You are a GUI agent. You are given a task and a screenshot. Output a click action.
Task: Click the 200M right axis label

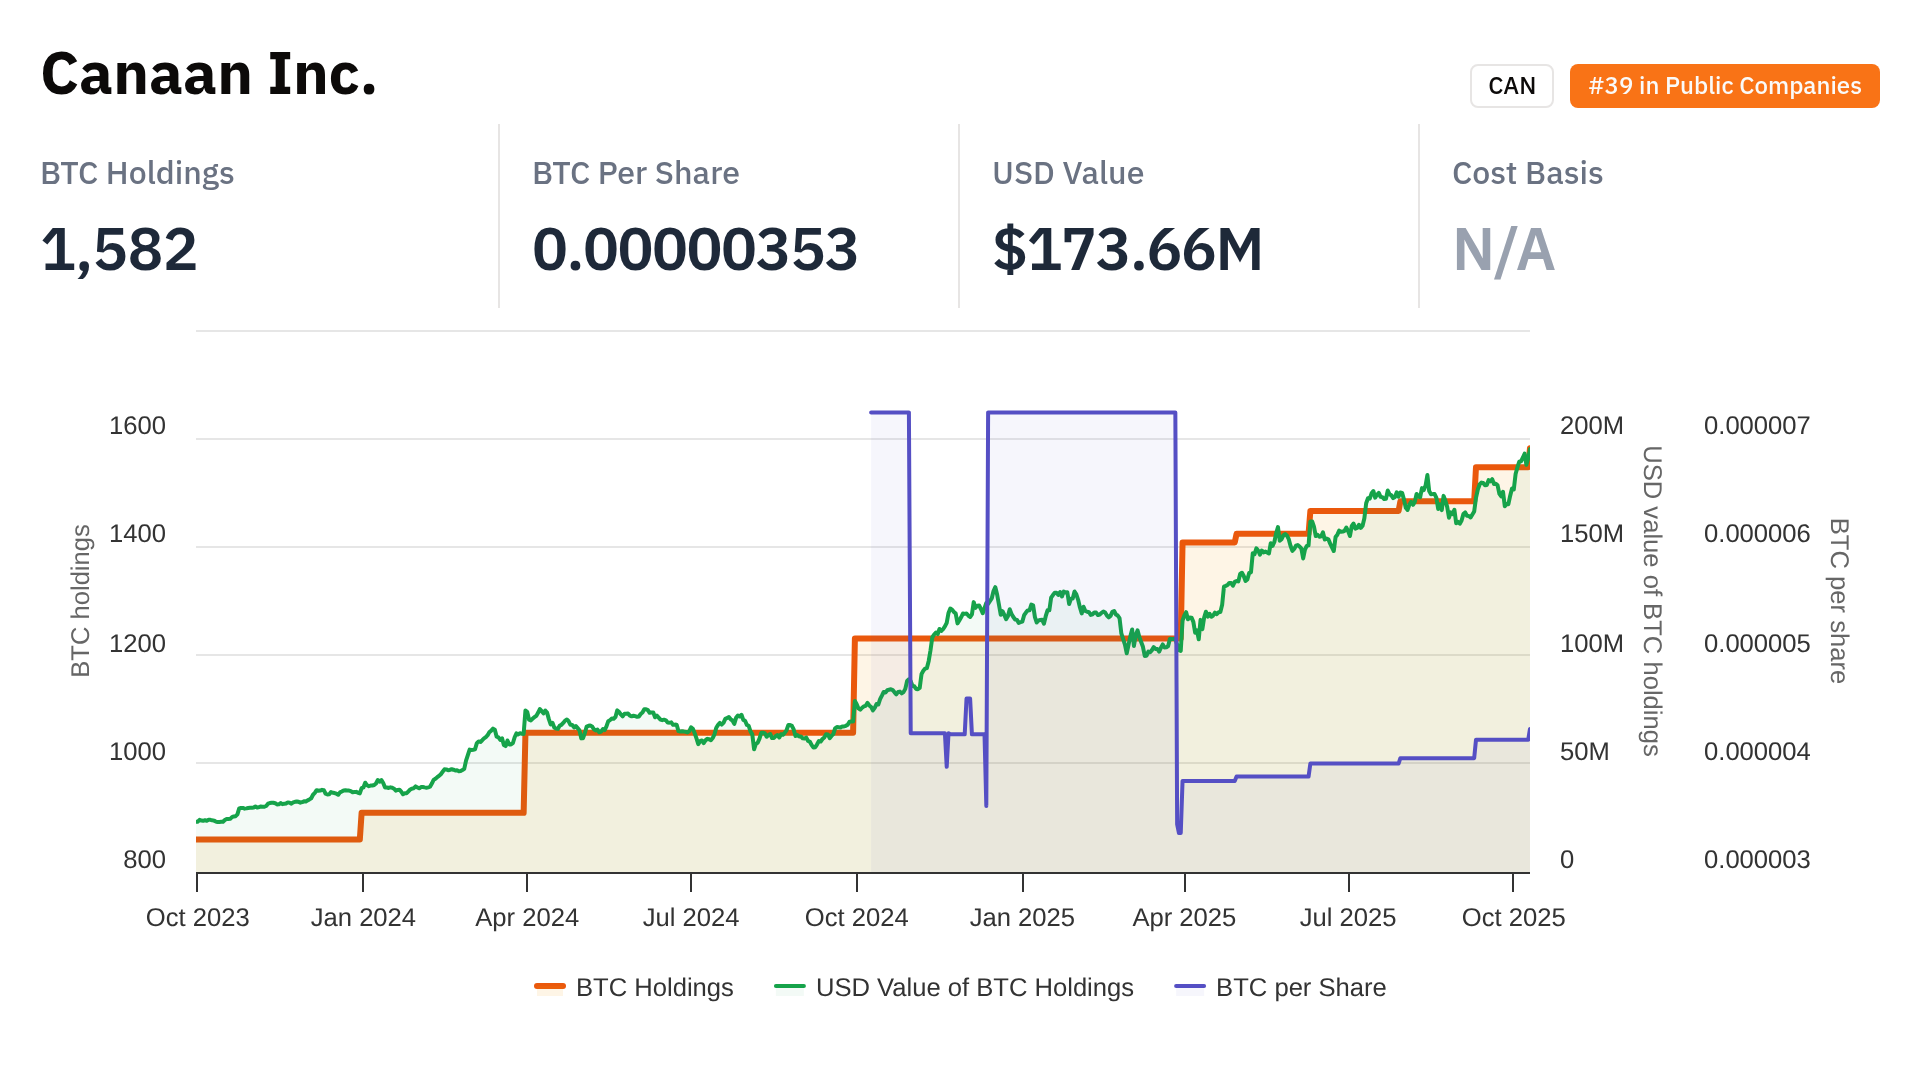coord(1591,426)
